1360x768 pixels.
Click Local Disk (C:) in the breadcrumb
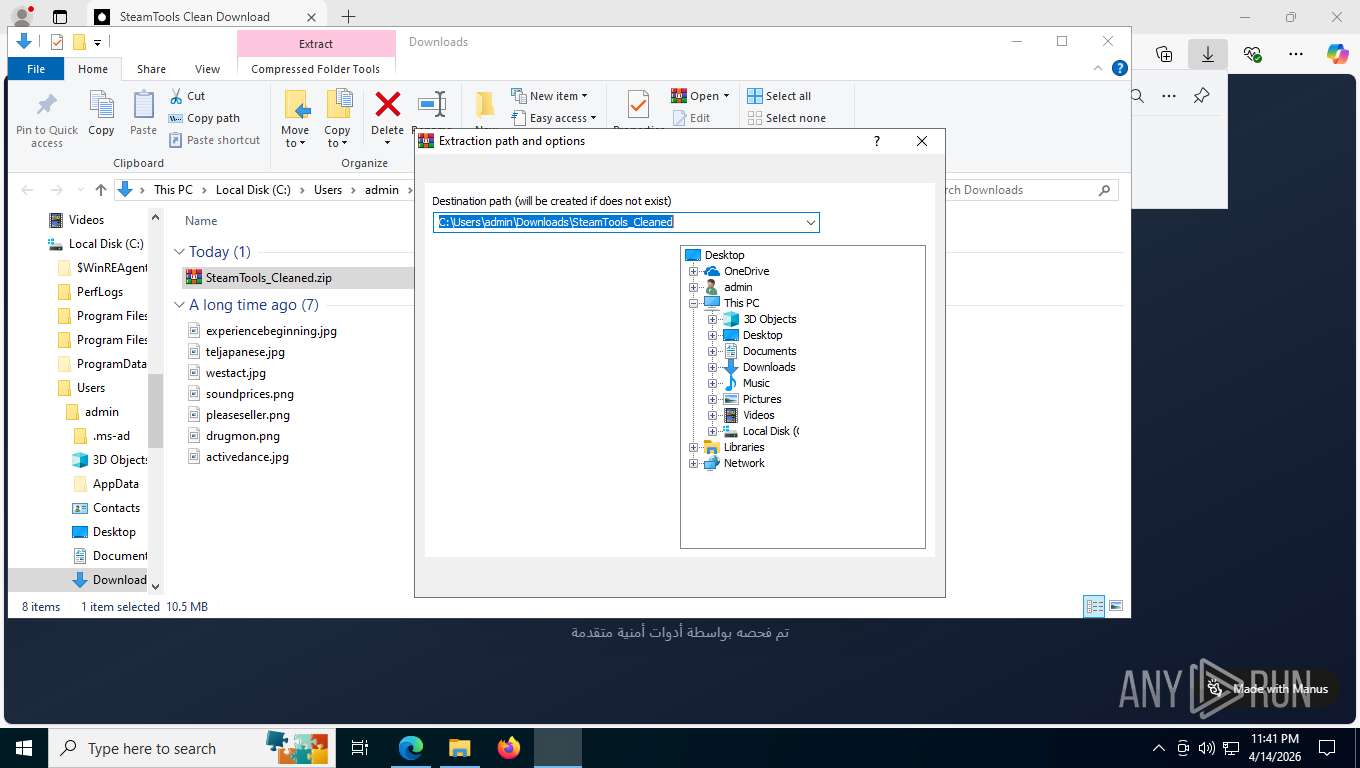252,190
